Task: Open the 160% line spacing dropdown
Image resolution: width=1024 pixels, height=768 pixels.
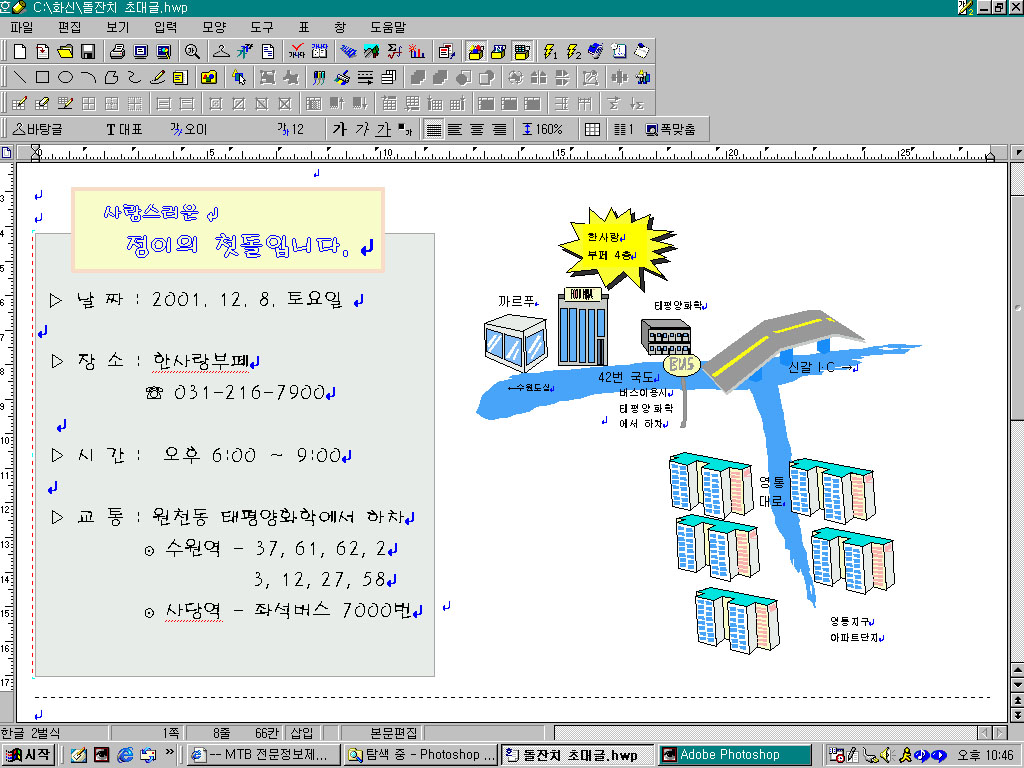Action: coord(543,129)
